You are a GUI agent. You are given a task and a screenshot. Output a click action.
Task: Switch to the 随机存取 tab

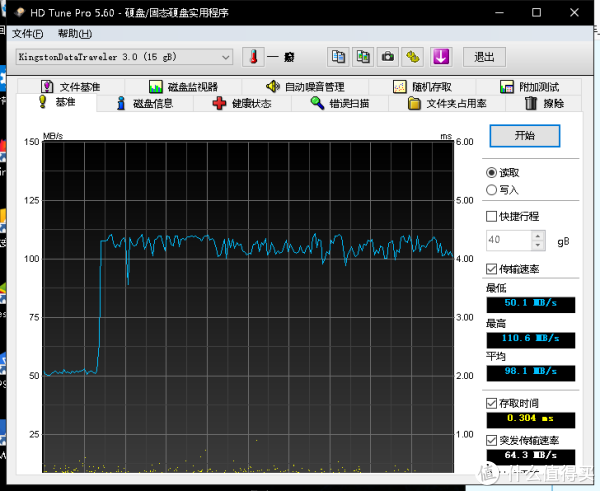[422, 86]
